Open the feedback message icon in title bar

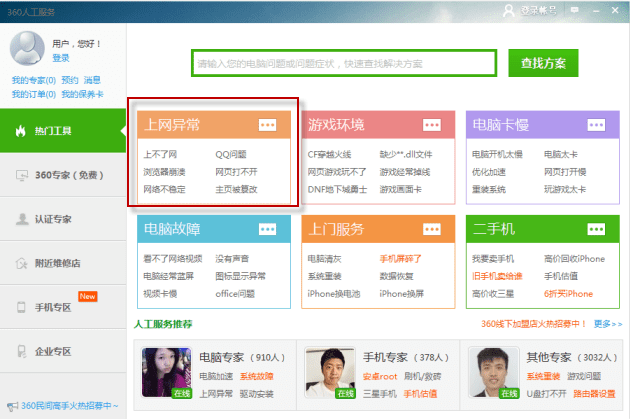(575, 10)
